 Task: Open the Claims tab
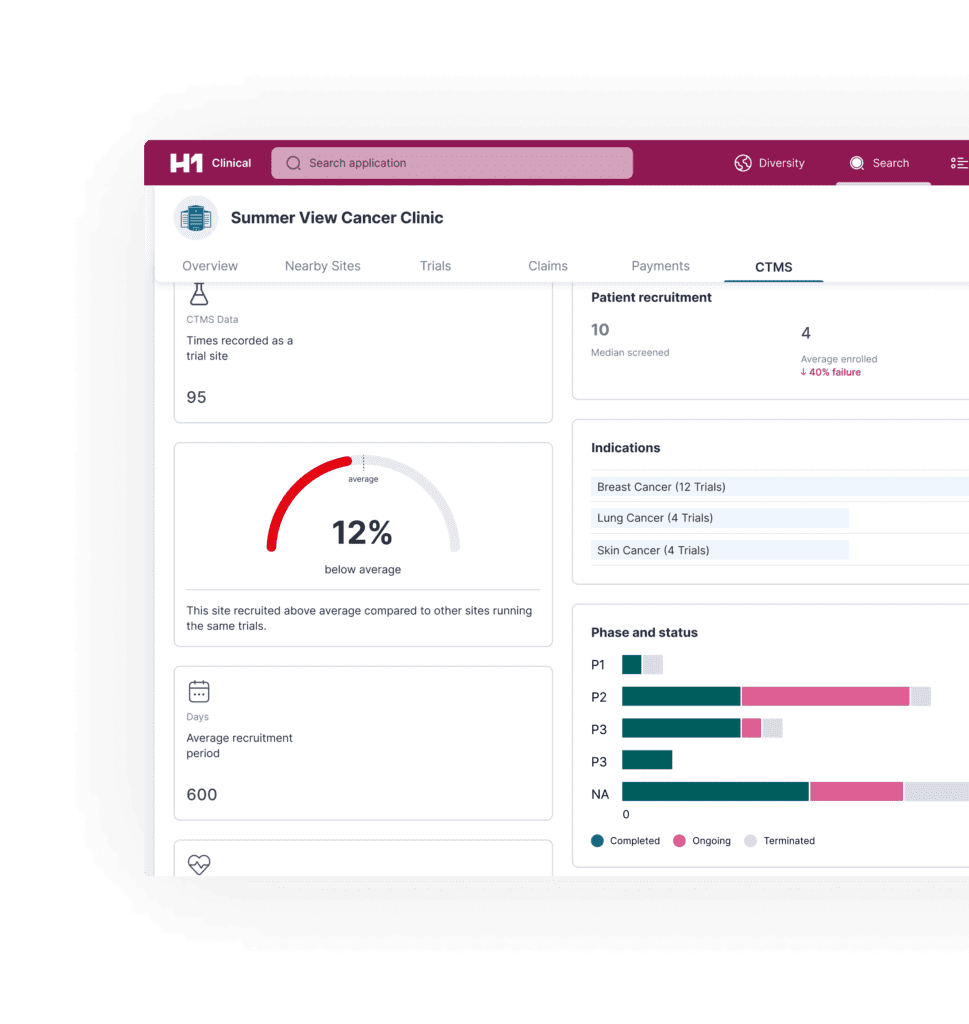[547, 265]
